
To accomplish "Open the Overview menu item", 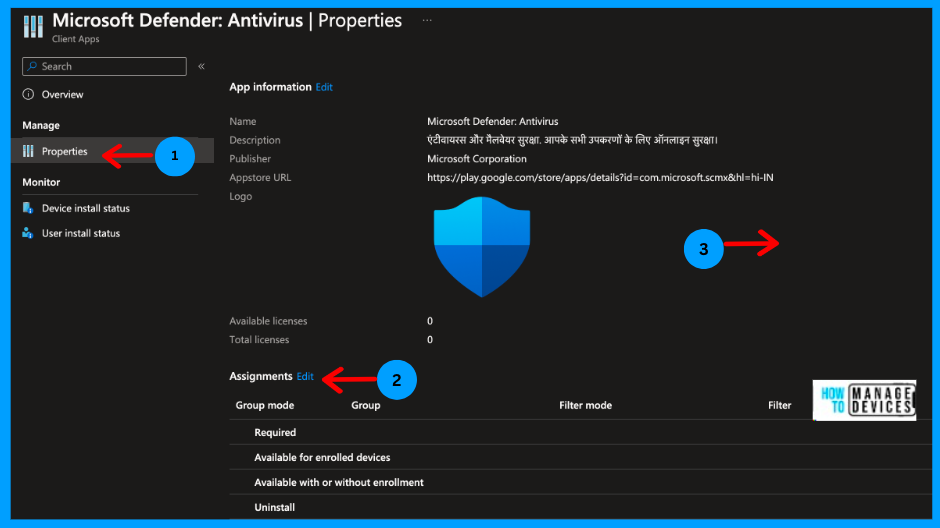I will 62,95.
